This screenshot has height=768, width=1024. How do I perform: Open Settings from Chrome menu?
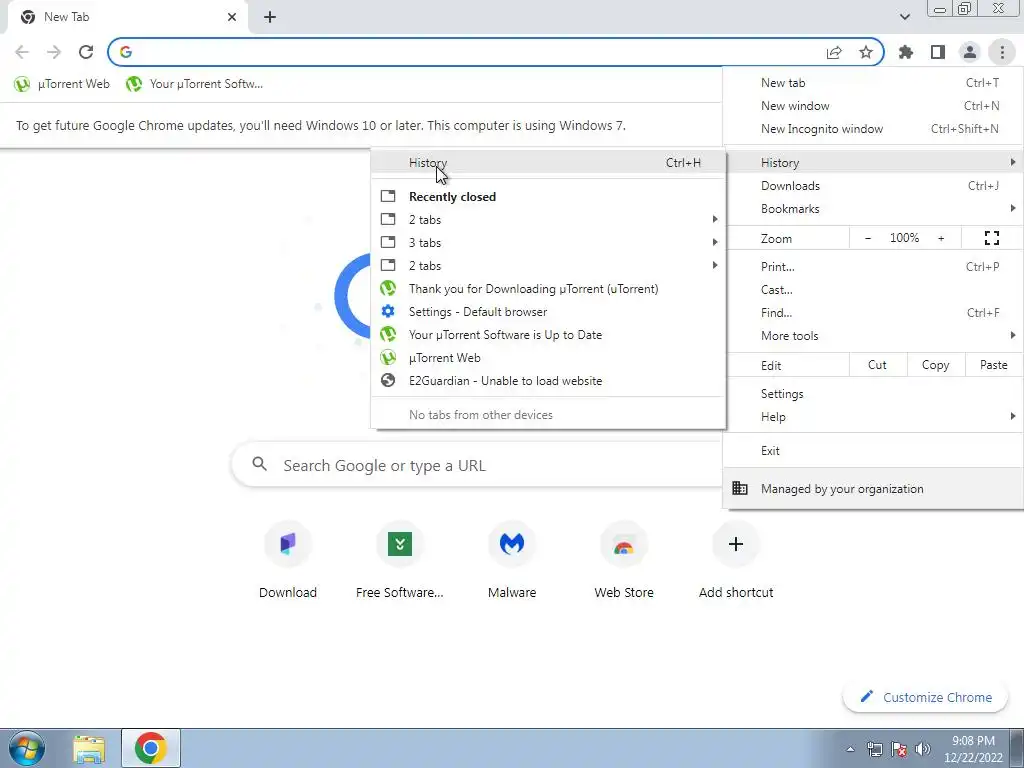[873, 394]
